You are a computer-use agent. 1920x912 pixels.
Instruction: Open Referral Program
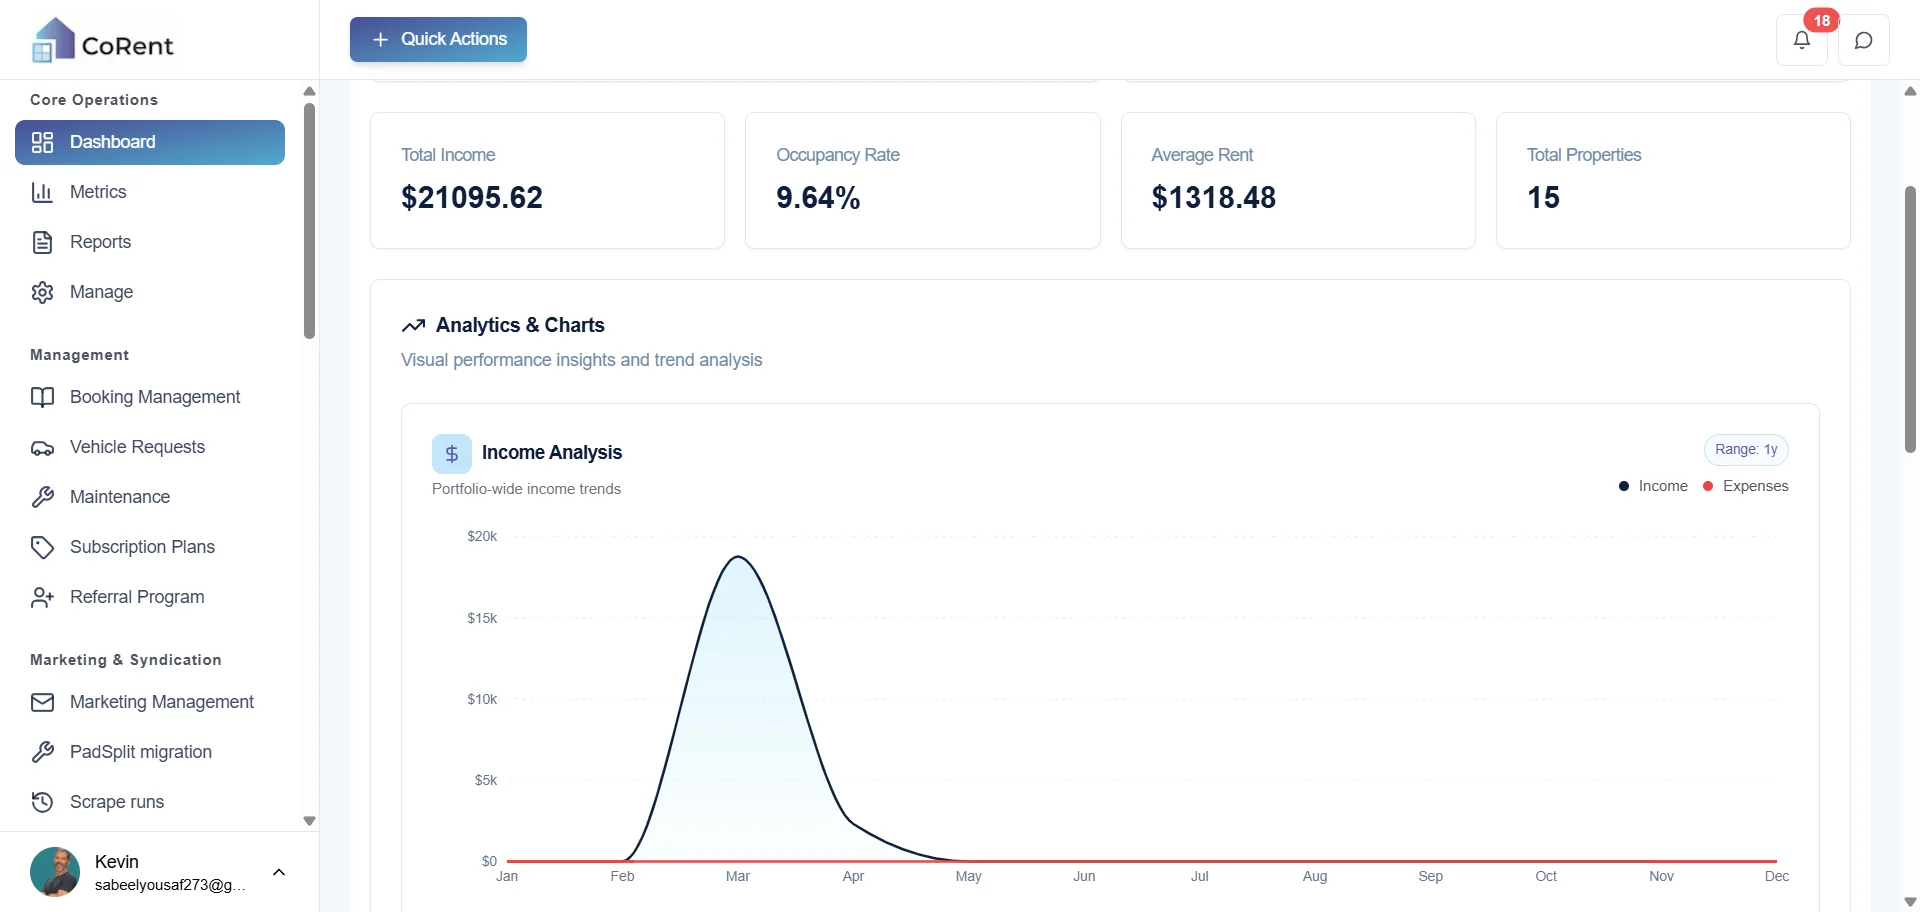tap(150, 597)
